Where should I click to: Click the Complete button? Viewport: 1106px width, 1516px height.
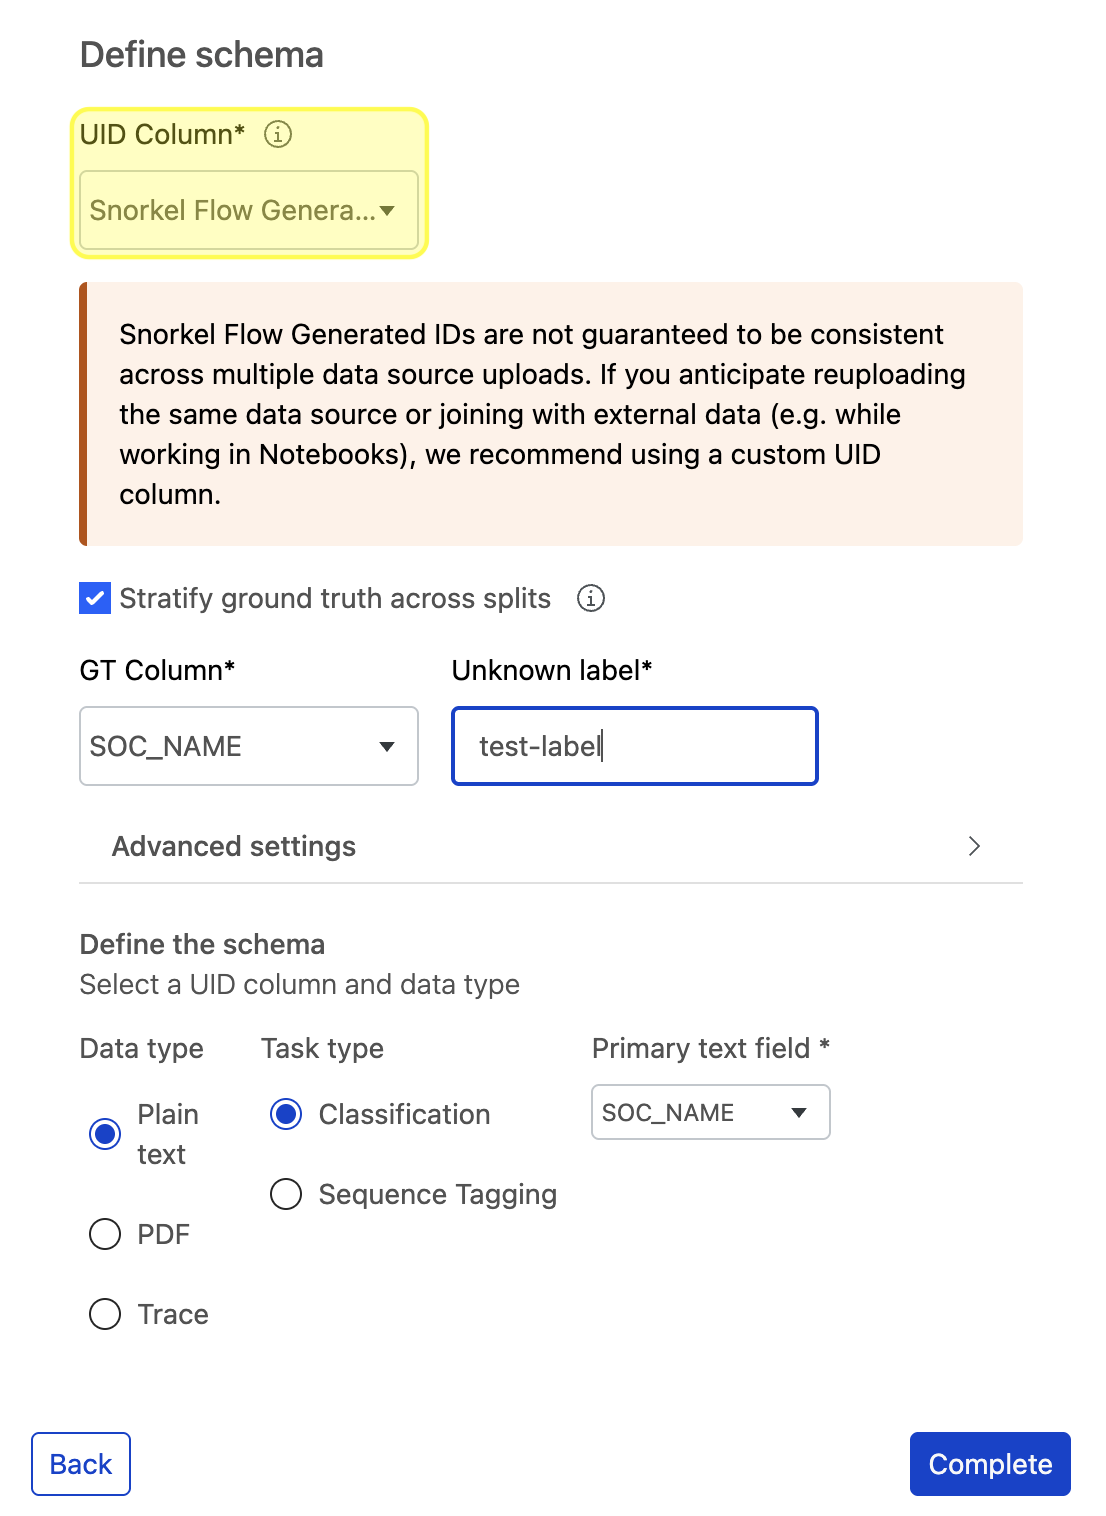[990, 1464]
